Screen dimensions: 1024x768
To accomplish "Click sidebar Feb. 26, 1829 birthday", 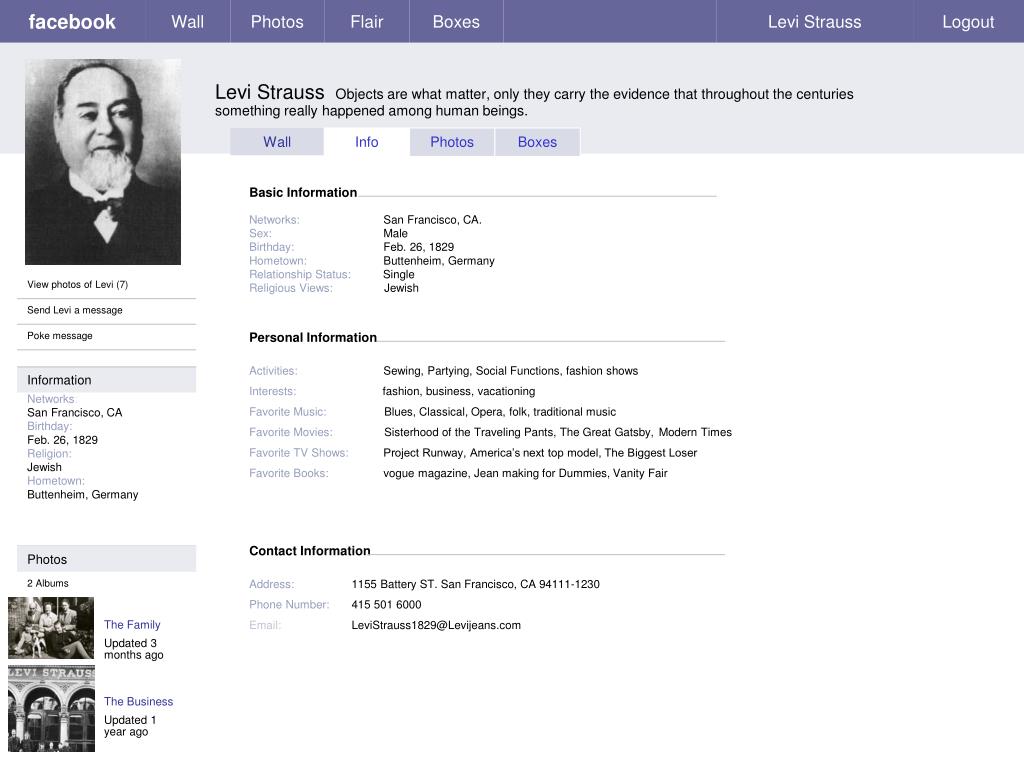I will pyautogui.click(x=62, y=440).
